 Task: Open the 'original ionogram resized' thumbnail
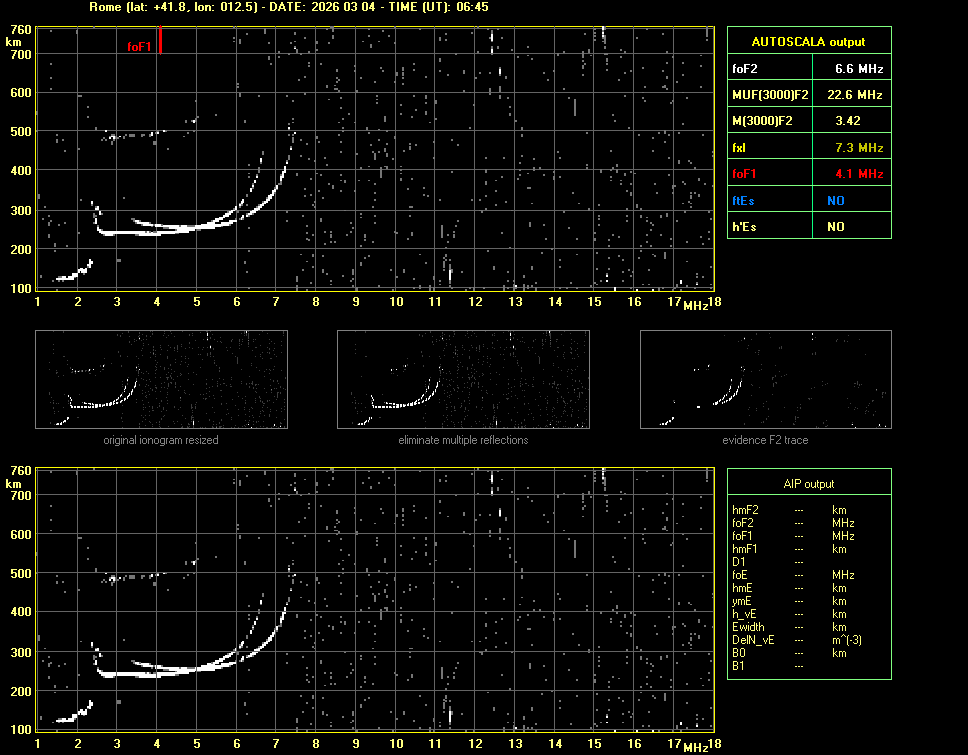(161, 379)
